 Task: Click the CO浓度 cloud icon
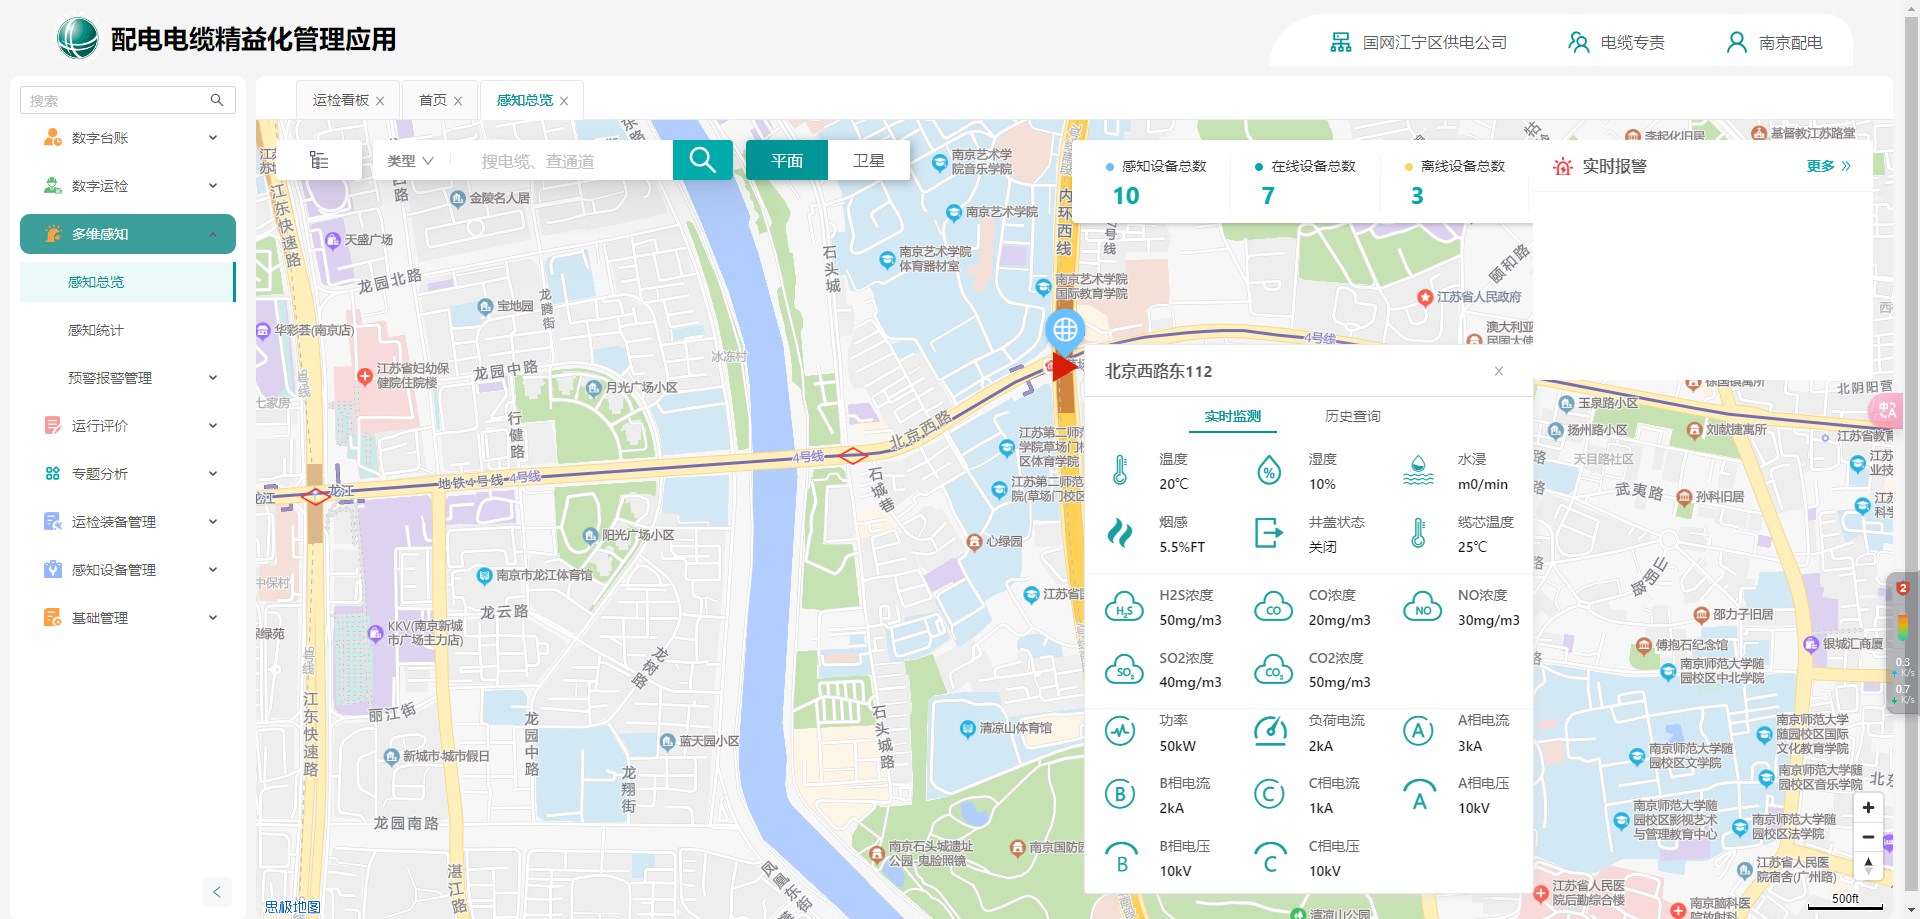1273,607
